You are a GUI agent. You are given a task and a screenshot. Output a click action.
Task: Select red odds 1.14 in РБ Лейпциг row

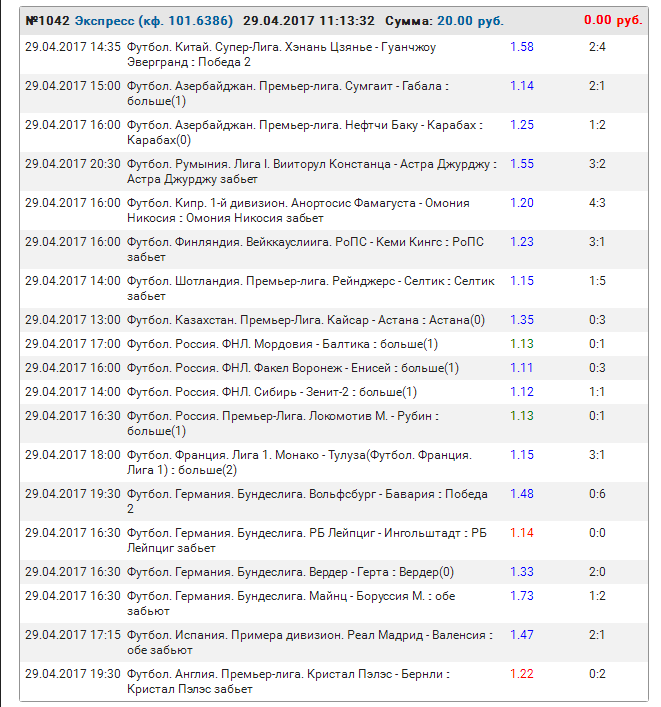click(x=522, y=533)
